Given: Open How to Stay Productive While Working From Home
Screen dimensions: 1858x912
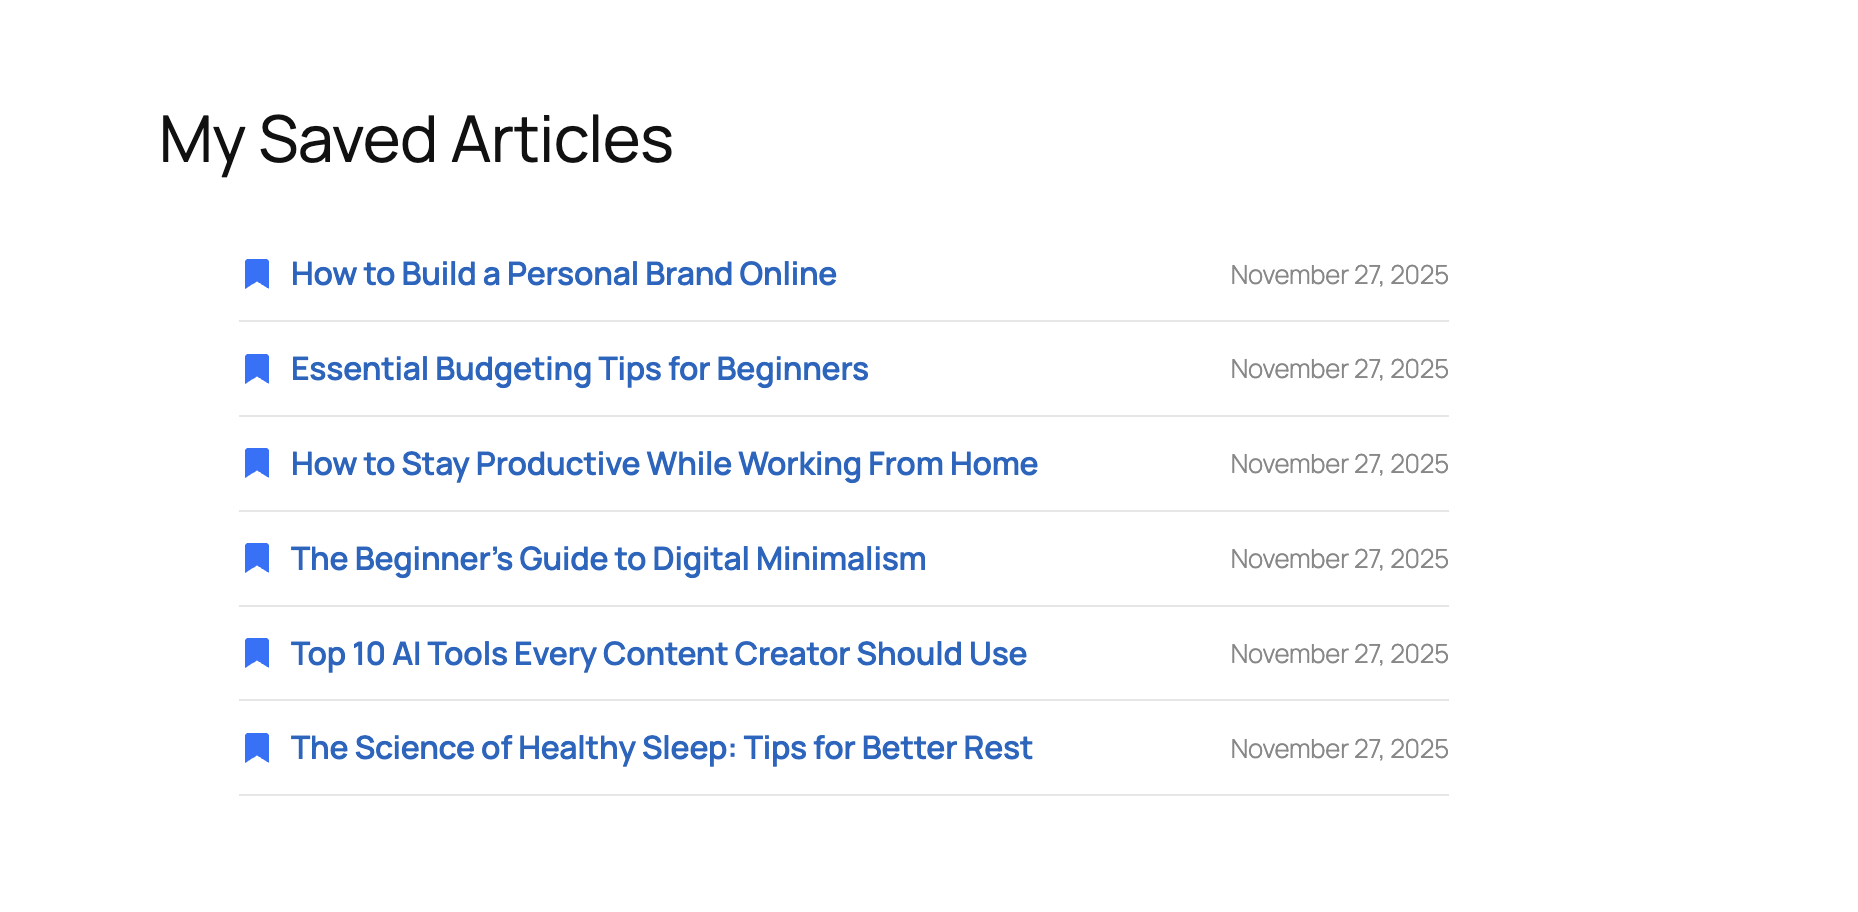Looking at the screenshot, I should click(663, 463).
